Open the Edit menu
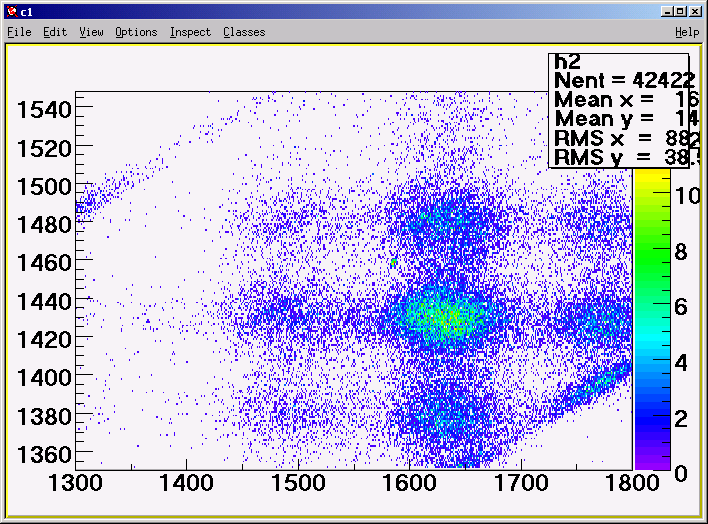The image size is (708, 524). [x=55, y=32]
